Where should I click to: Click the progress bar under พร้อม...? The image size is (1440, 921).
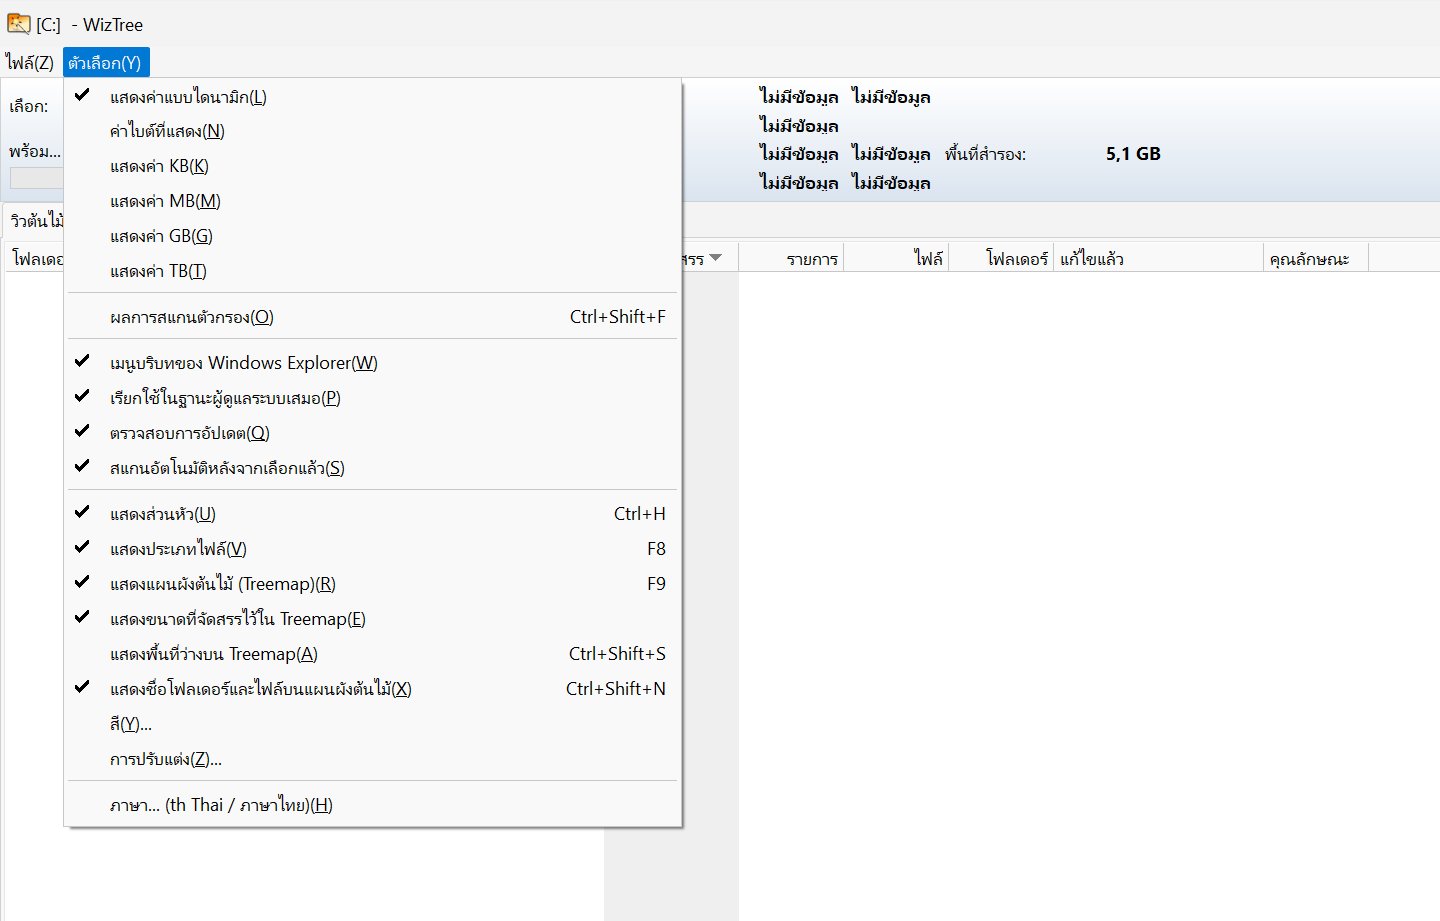tap(36, 178)
